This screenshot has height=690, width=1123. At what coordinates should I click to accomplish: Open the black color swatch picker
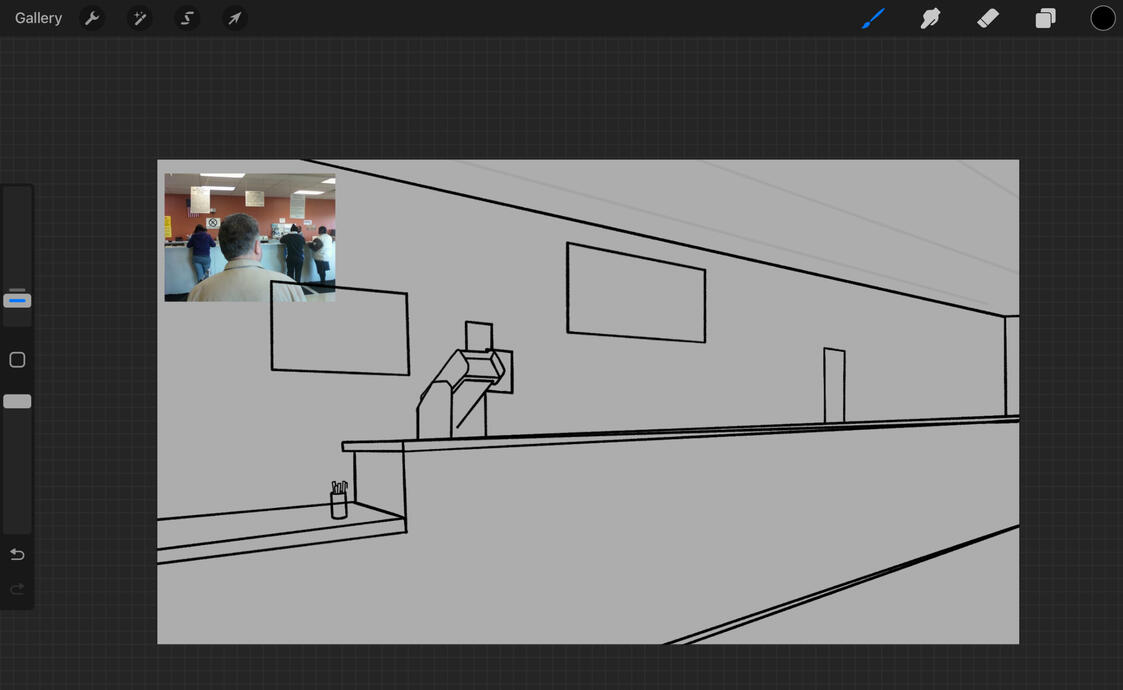pos(1102,18)
